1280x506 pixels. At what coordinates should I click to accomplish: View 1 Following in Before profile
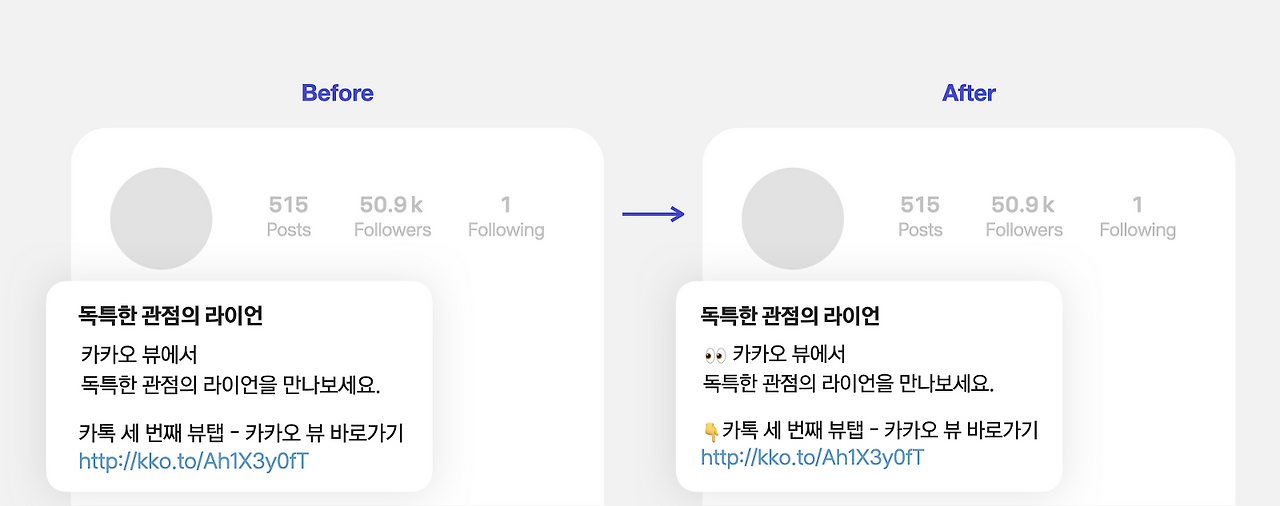(506, 216)
